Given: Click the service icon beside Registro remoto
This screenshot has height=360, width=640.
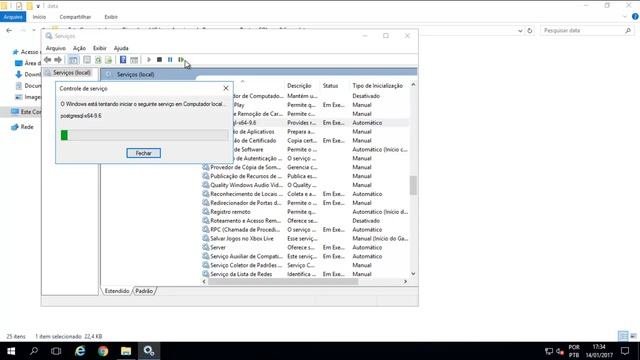Looking at the screenshot, I should [x=206, y=212].
